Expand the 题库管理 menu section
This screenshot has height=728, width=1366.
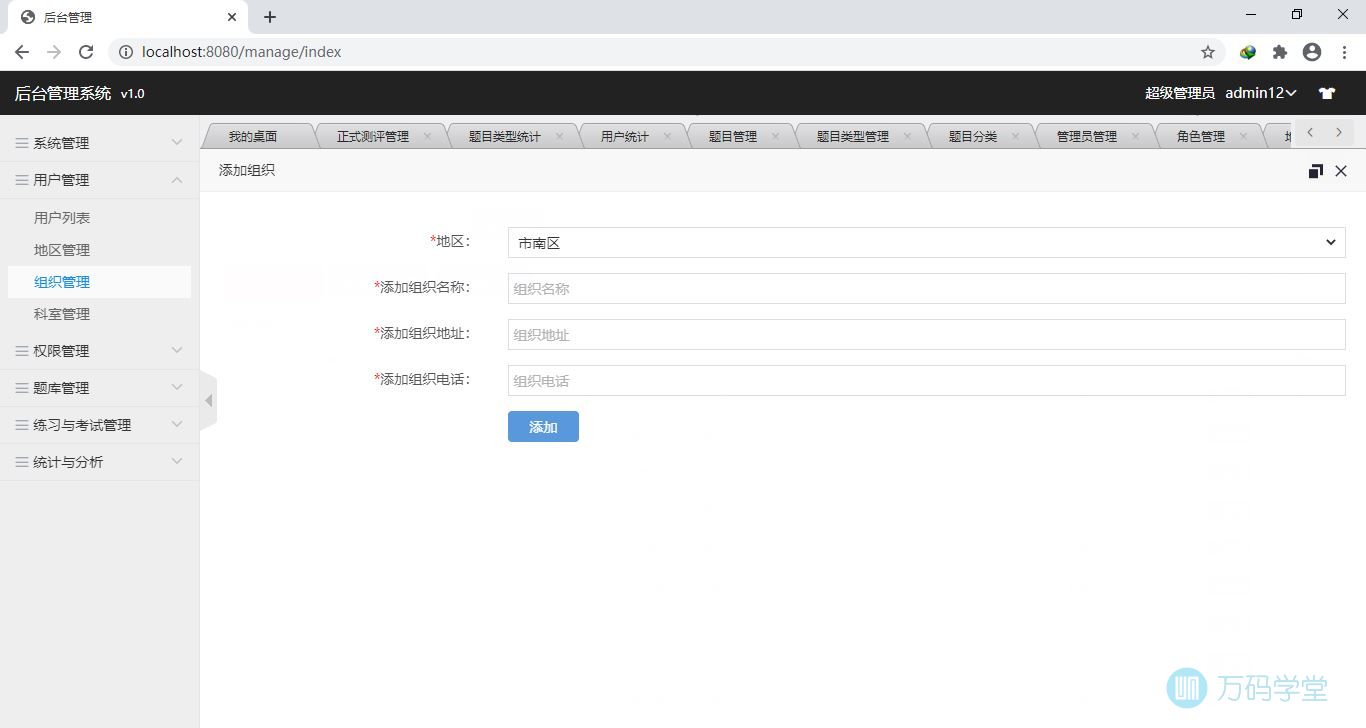(x=99, y=388)
